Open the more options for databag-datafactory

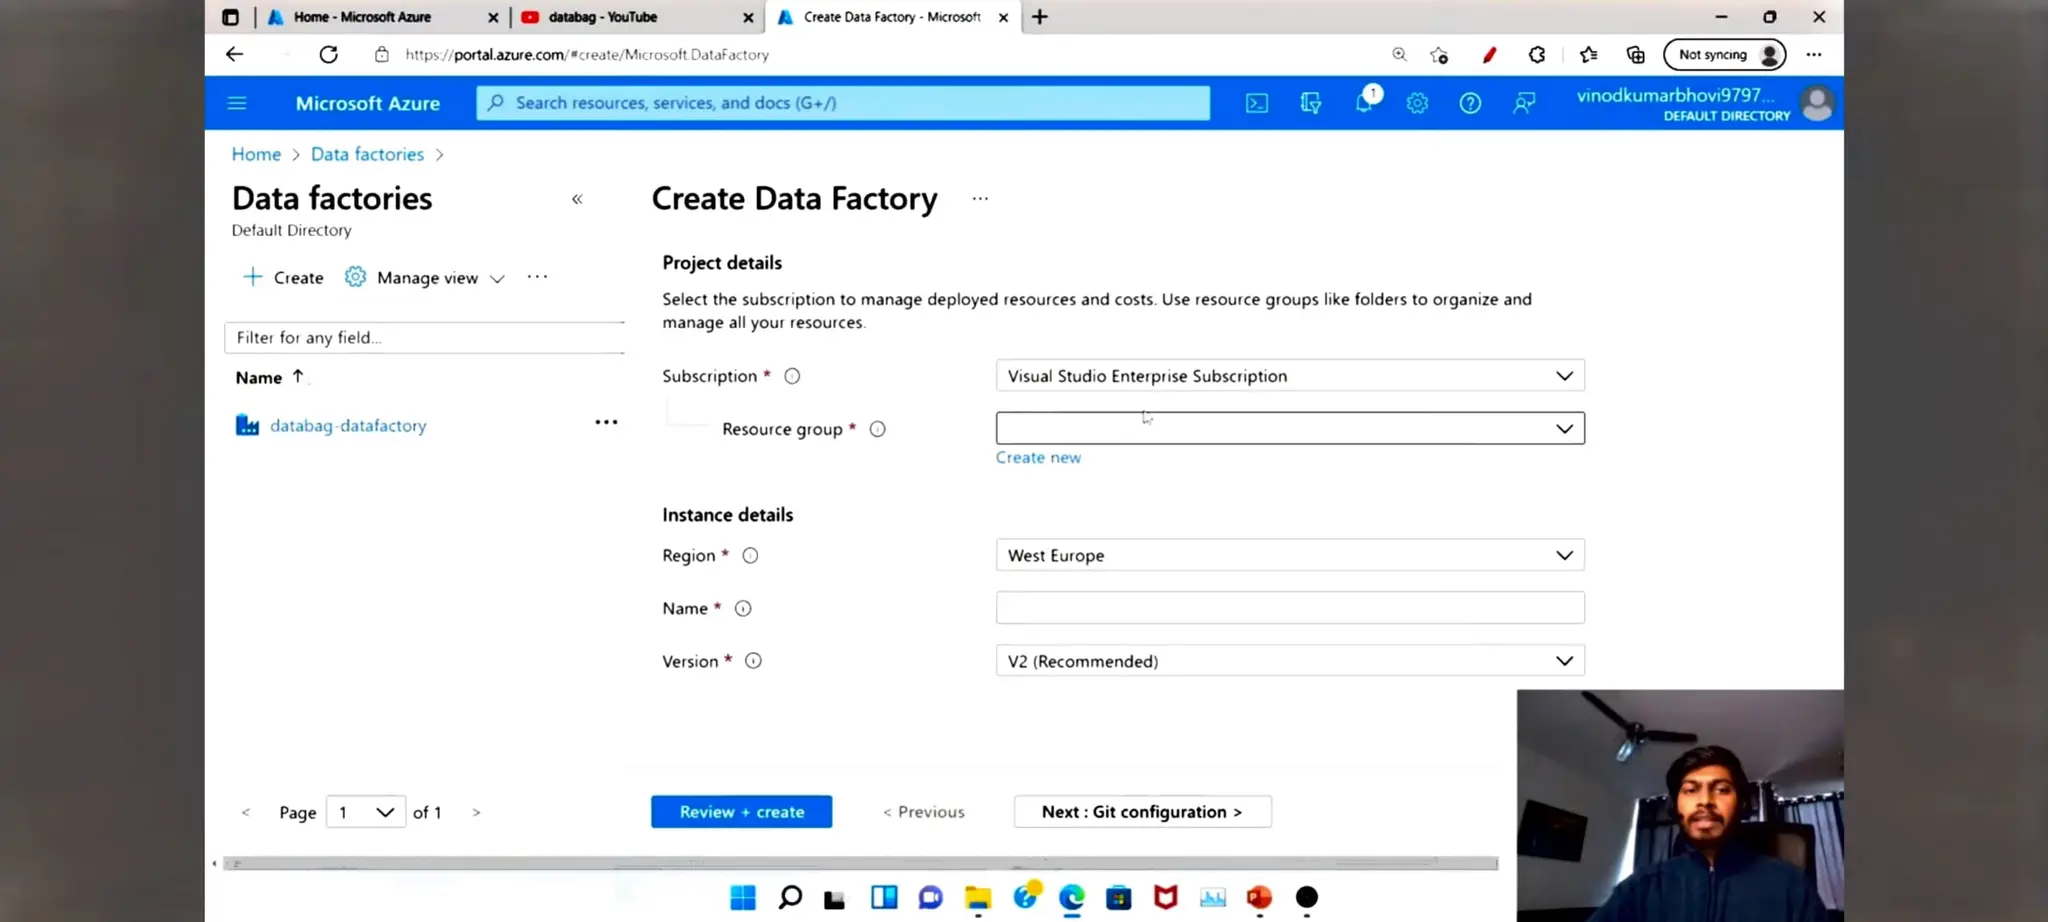[x=606, y=422]
